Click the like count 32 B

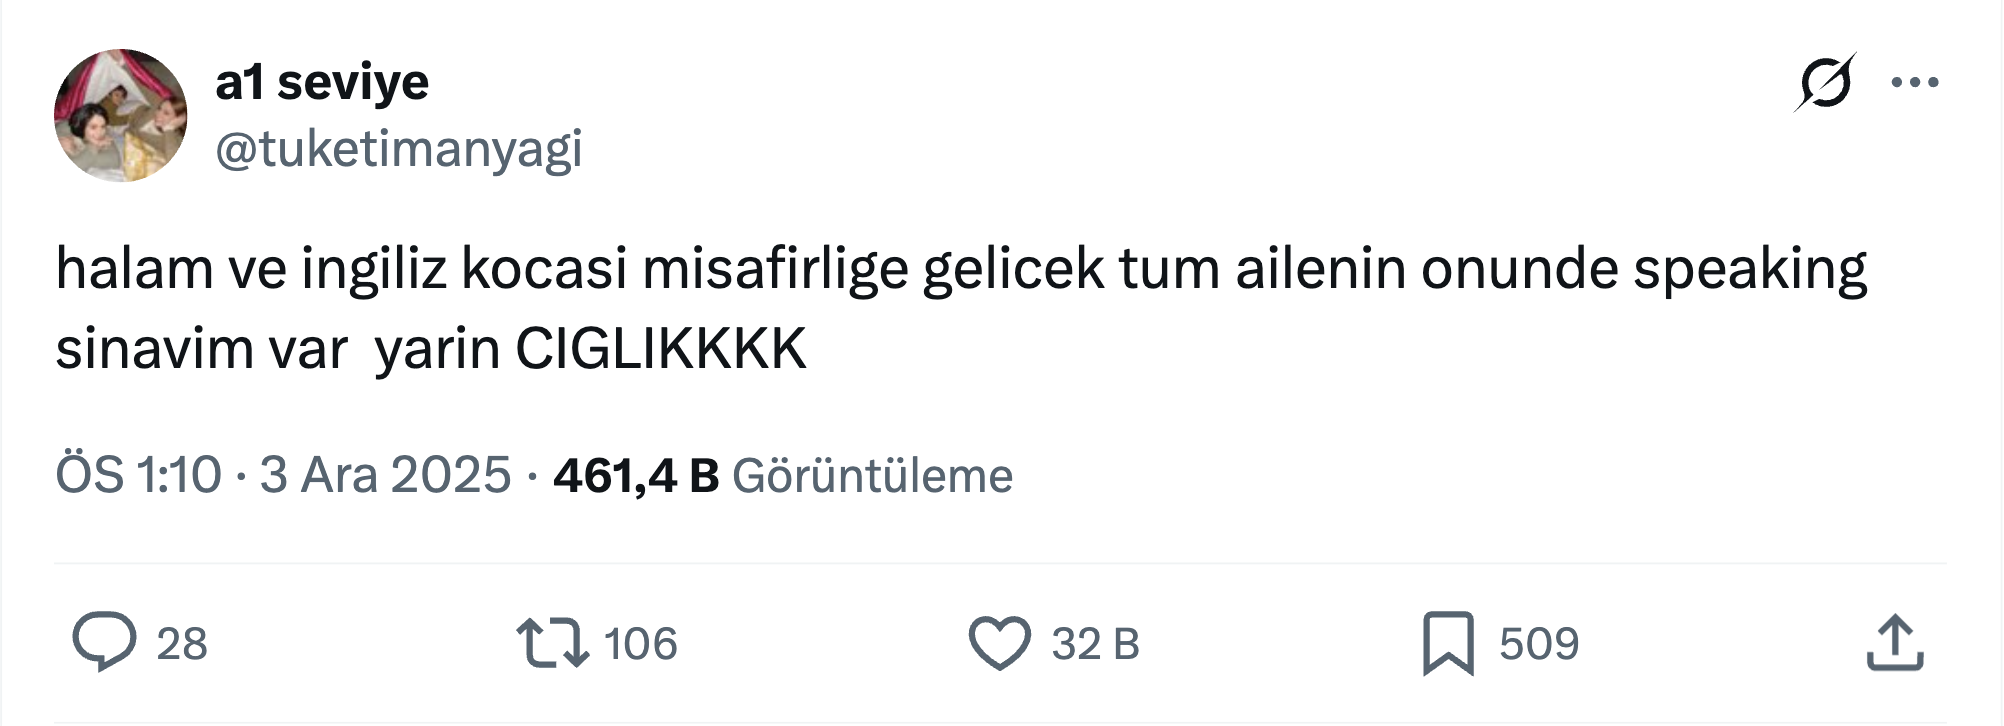pos(1095,644)
